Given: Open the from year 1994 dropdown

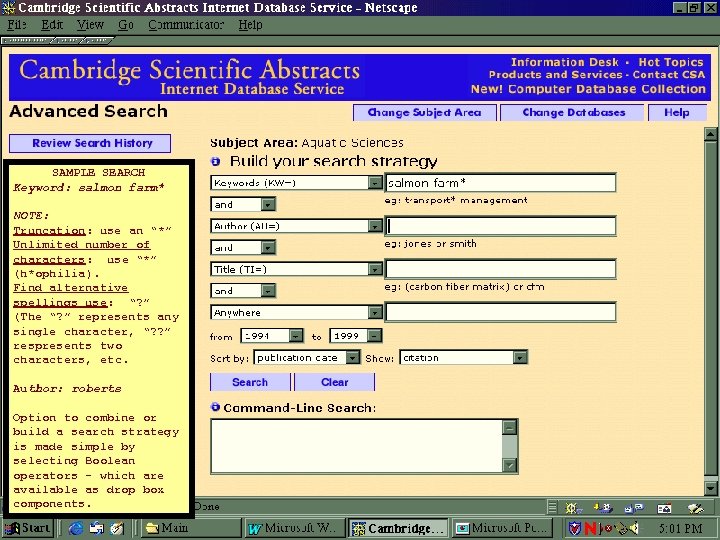Looking at the screenshot, I should point(296,336).
